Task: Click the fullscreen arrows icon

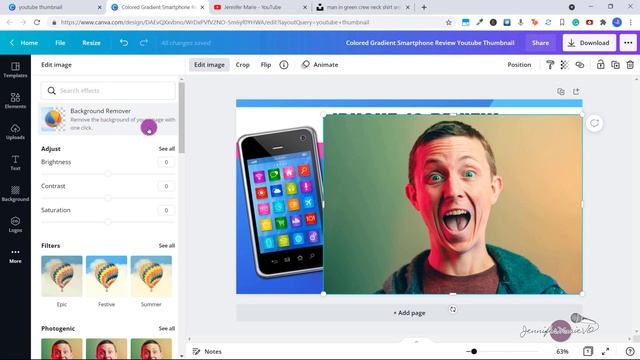Action: [x=606, y=351]
